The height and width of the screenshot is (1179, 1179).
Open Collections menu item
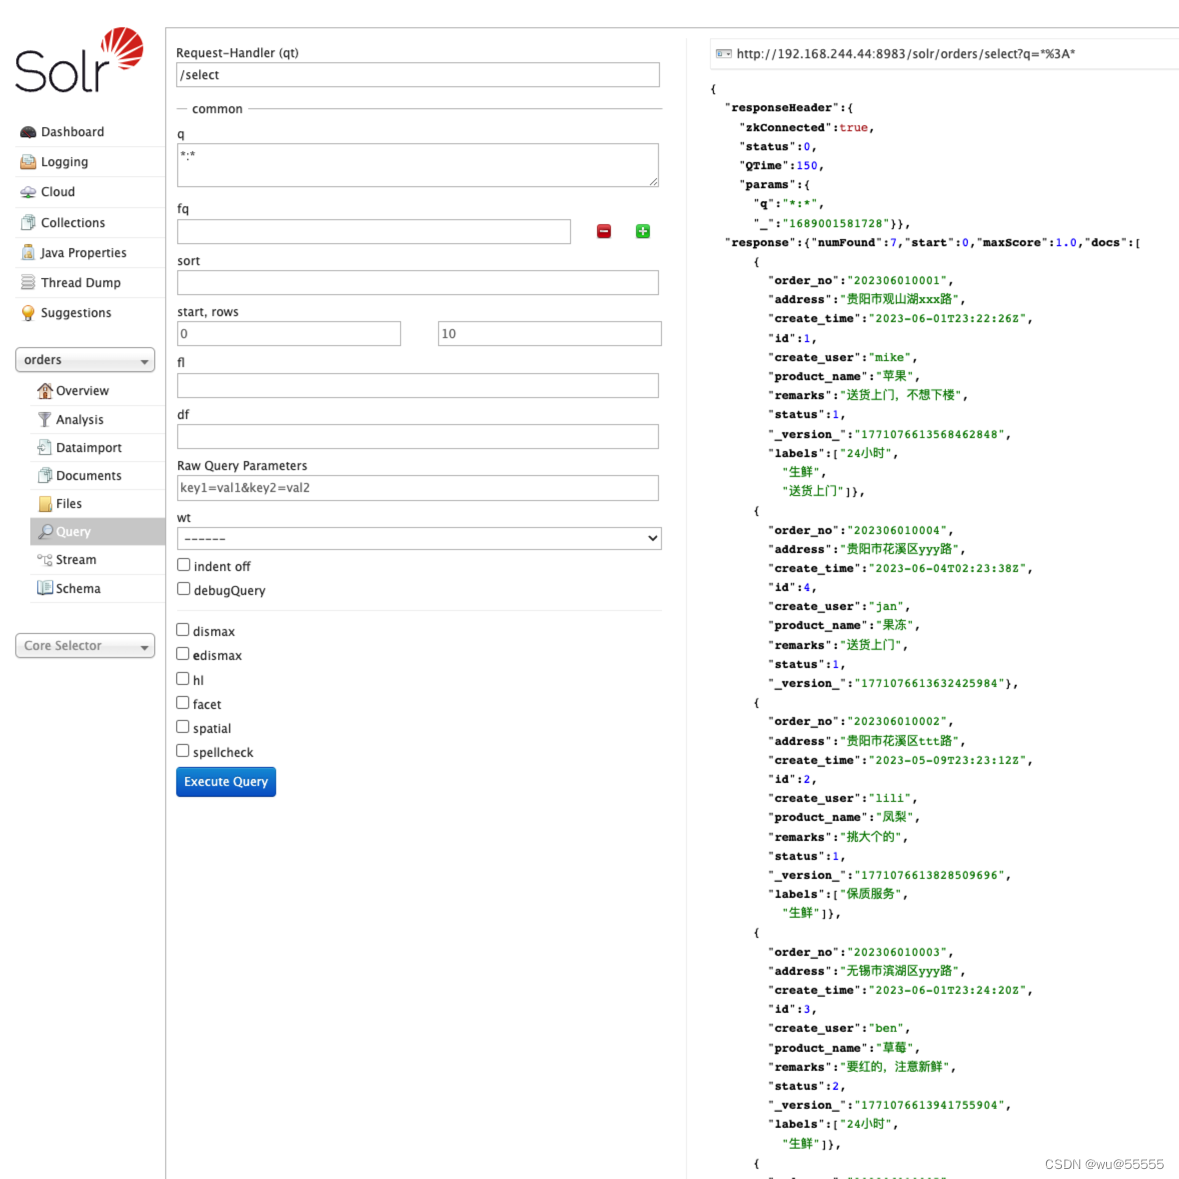tap(73, 223)
